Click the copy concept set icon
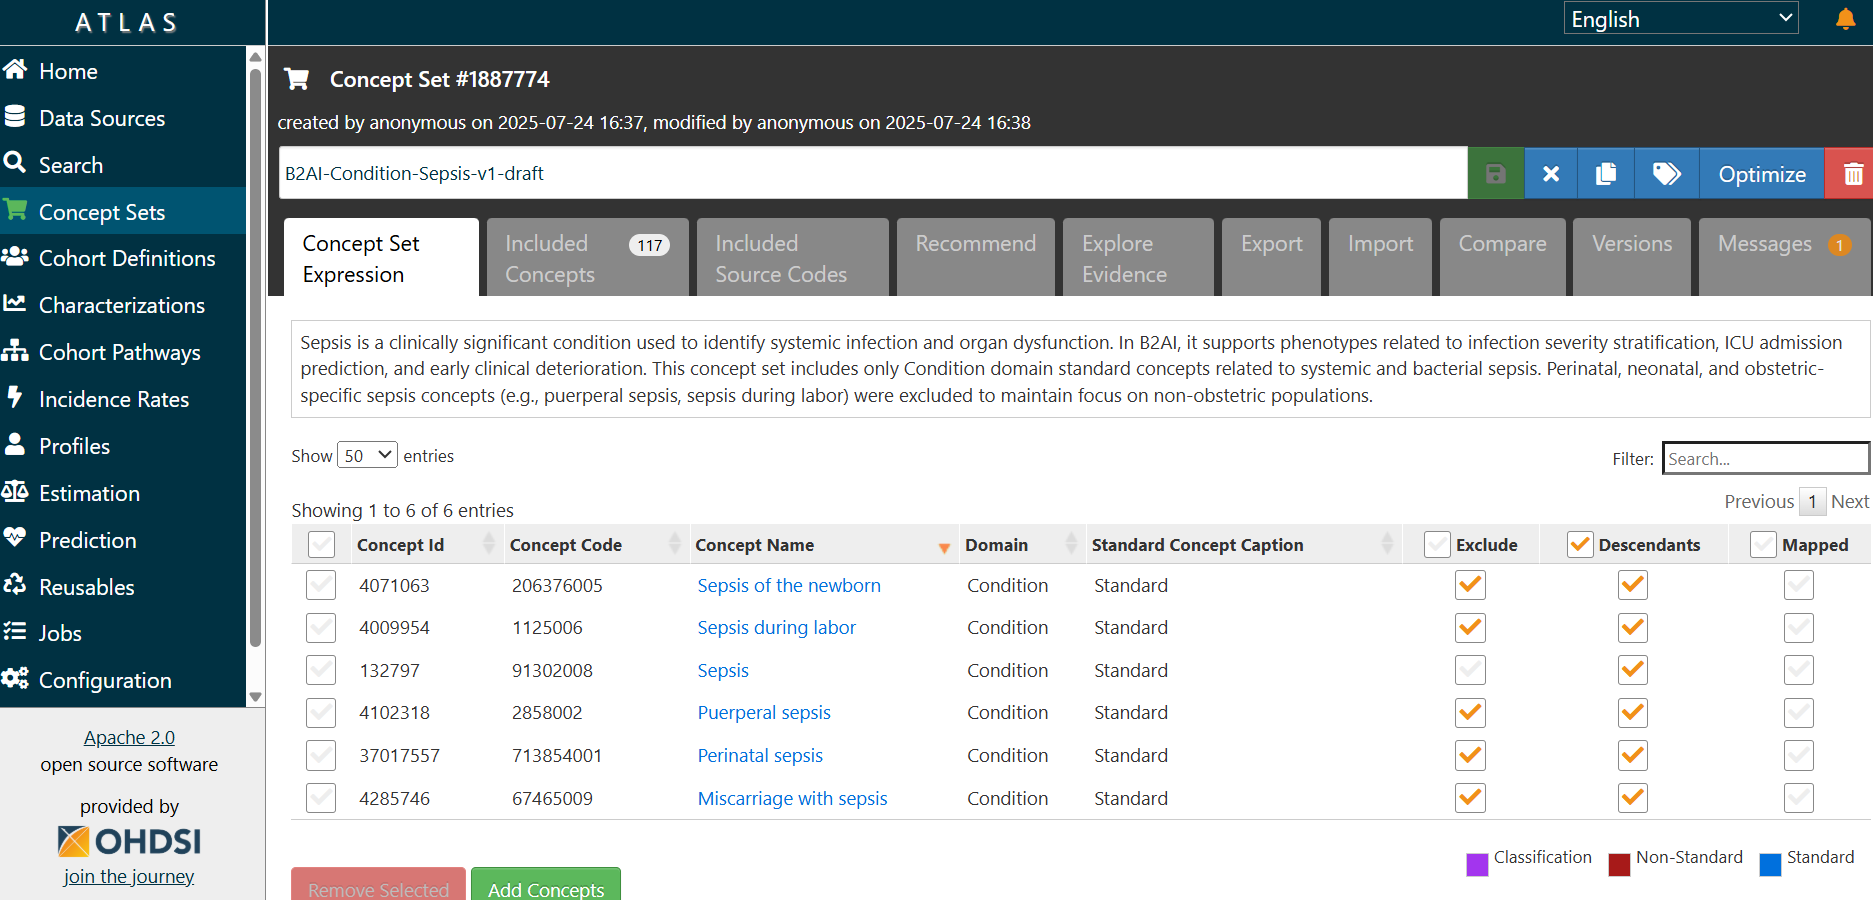The width and height of the screenshot is (1873, 900). point(1606,174)
